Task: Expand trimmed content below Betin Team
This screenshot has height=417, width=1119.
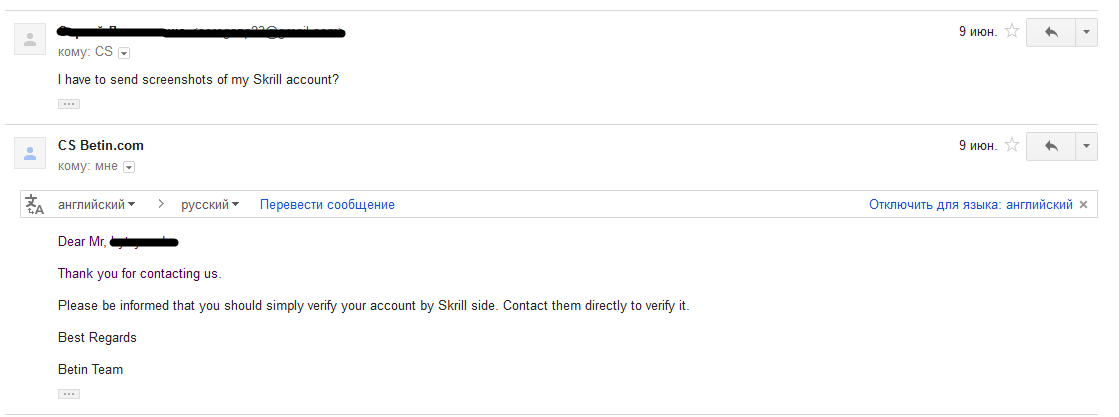Action: 69,394
